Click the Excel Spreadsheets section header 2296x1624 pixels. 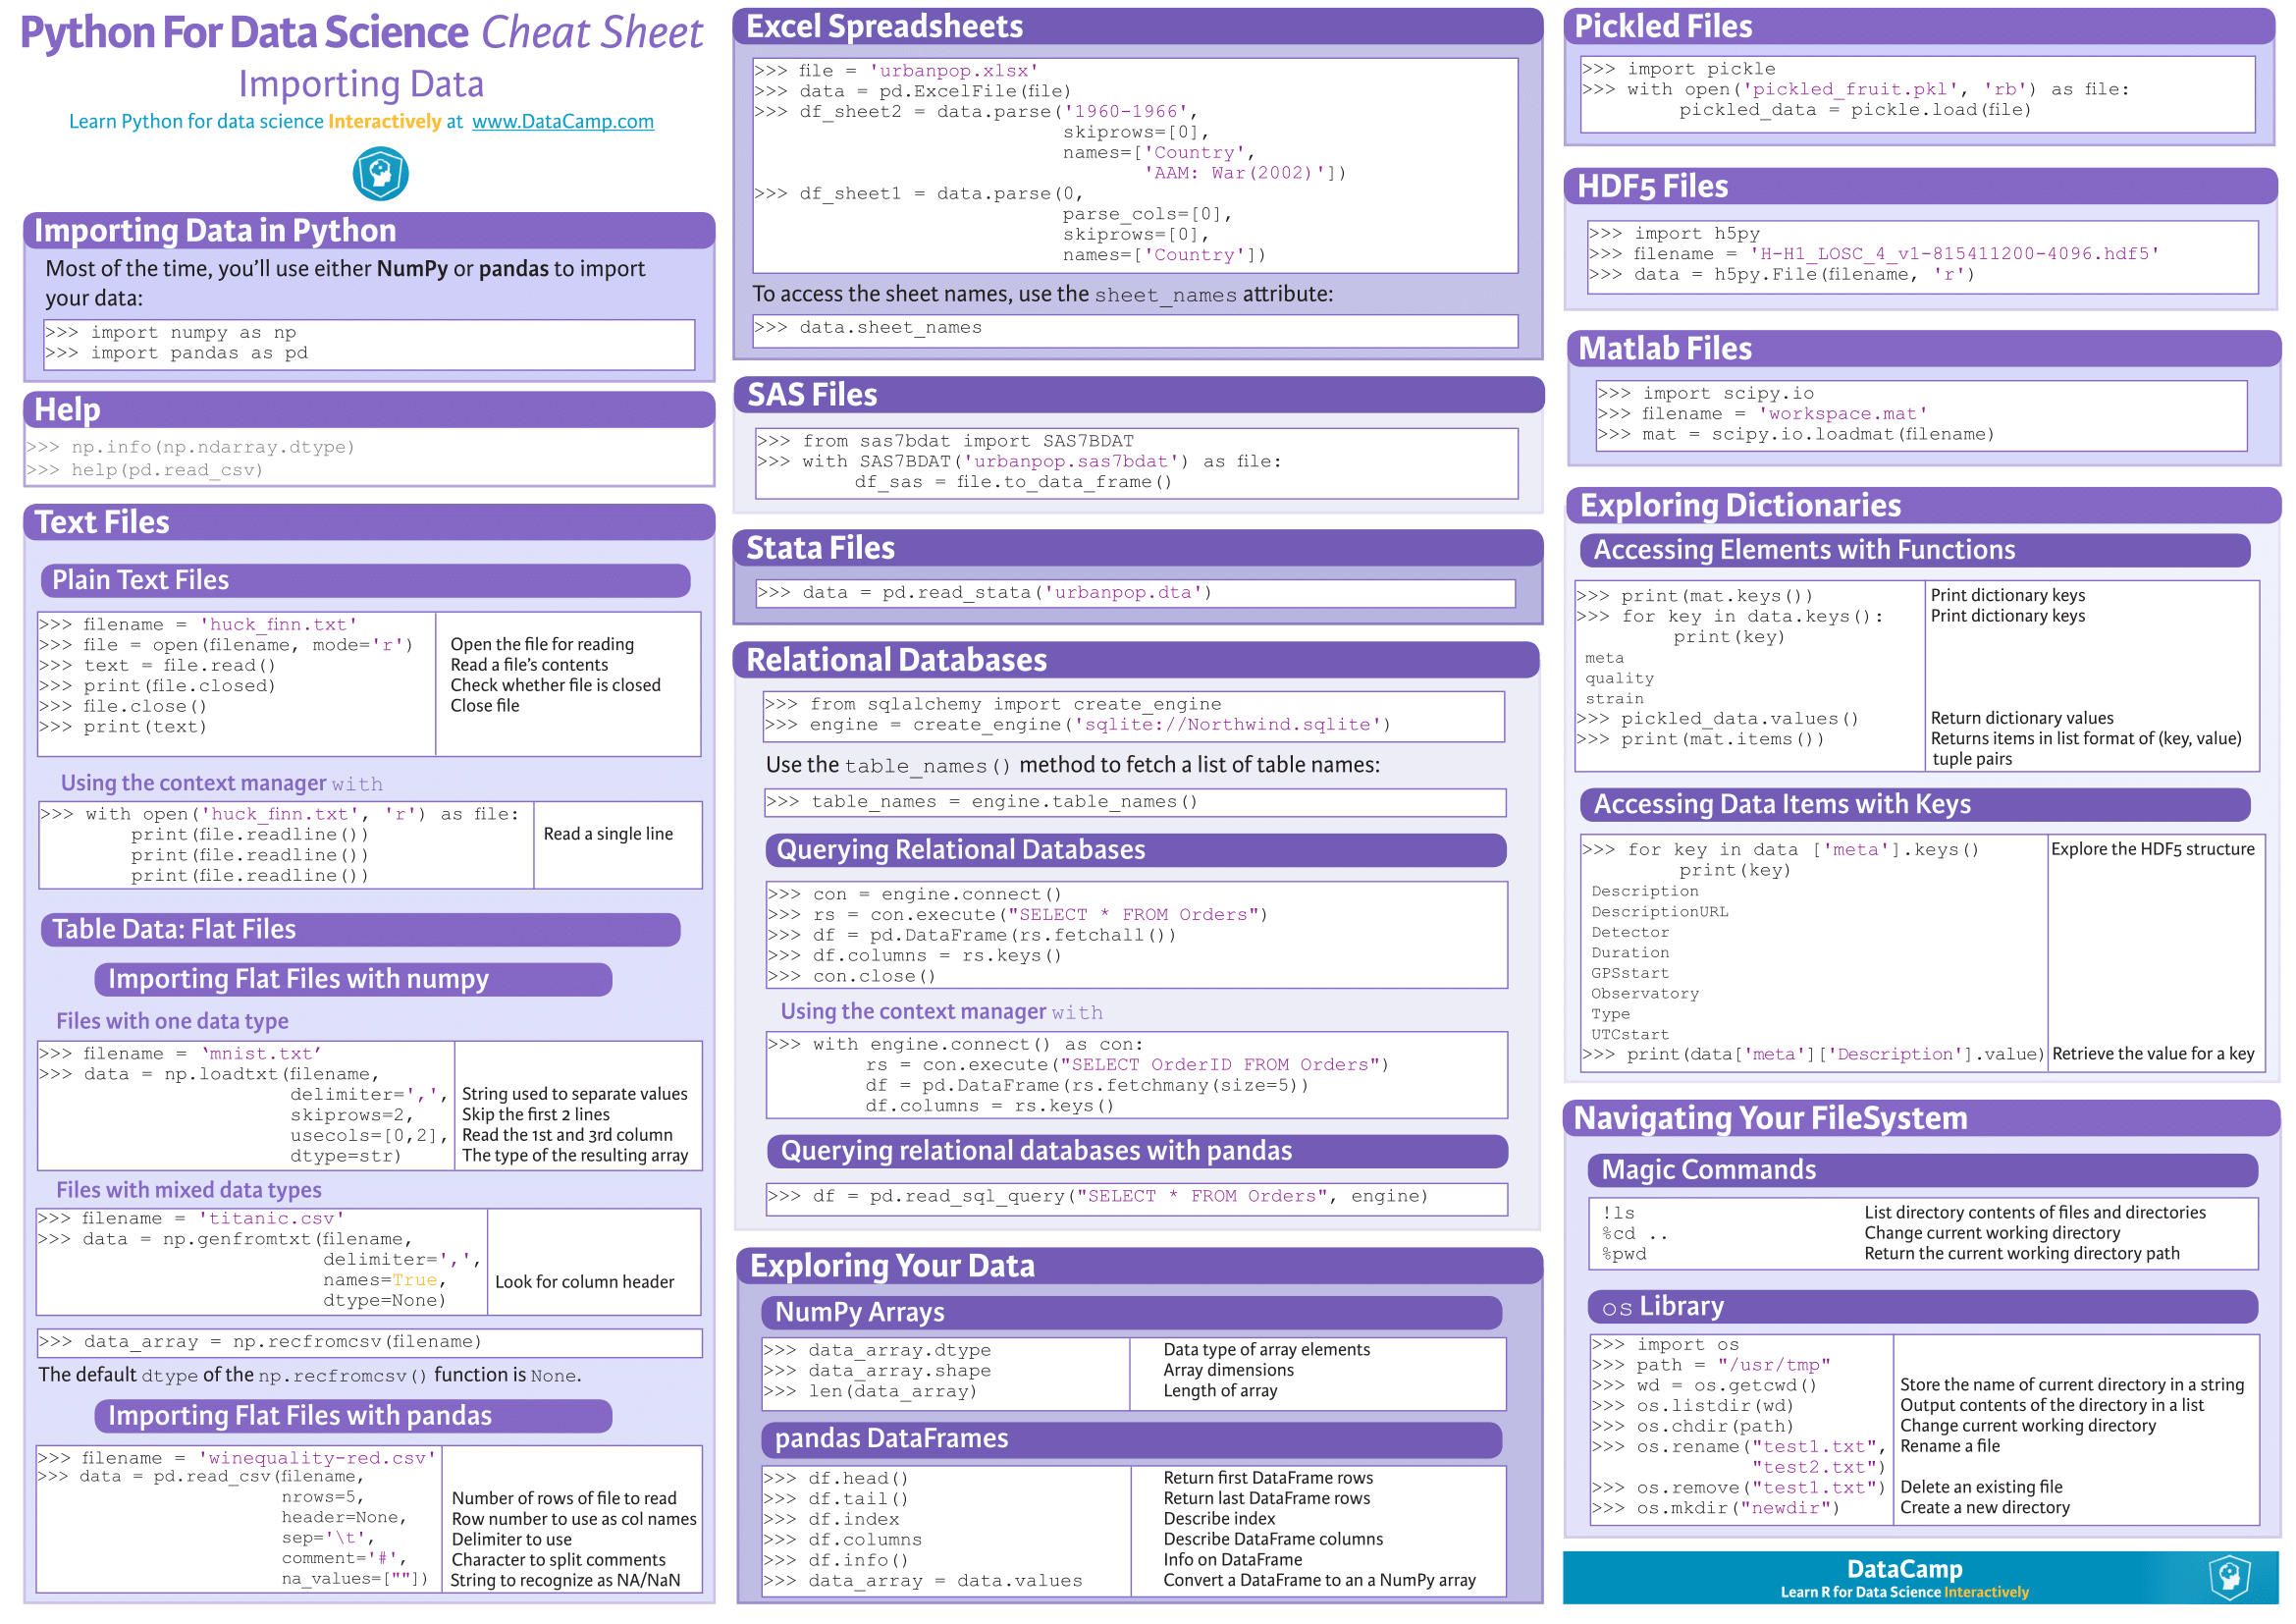point(1138,26)
